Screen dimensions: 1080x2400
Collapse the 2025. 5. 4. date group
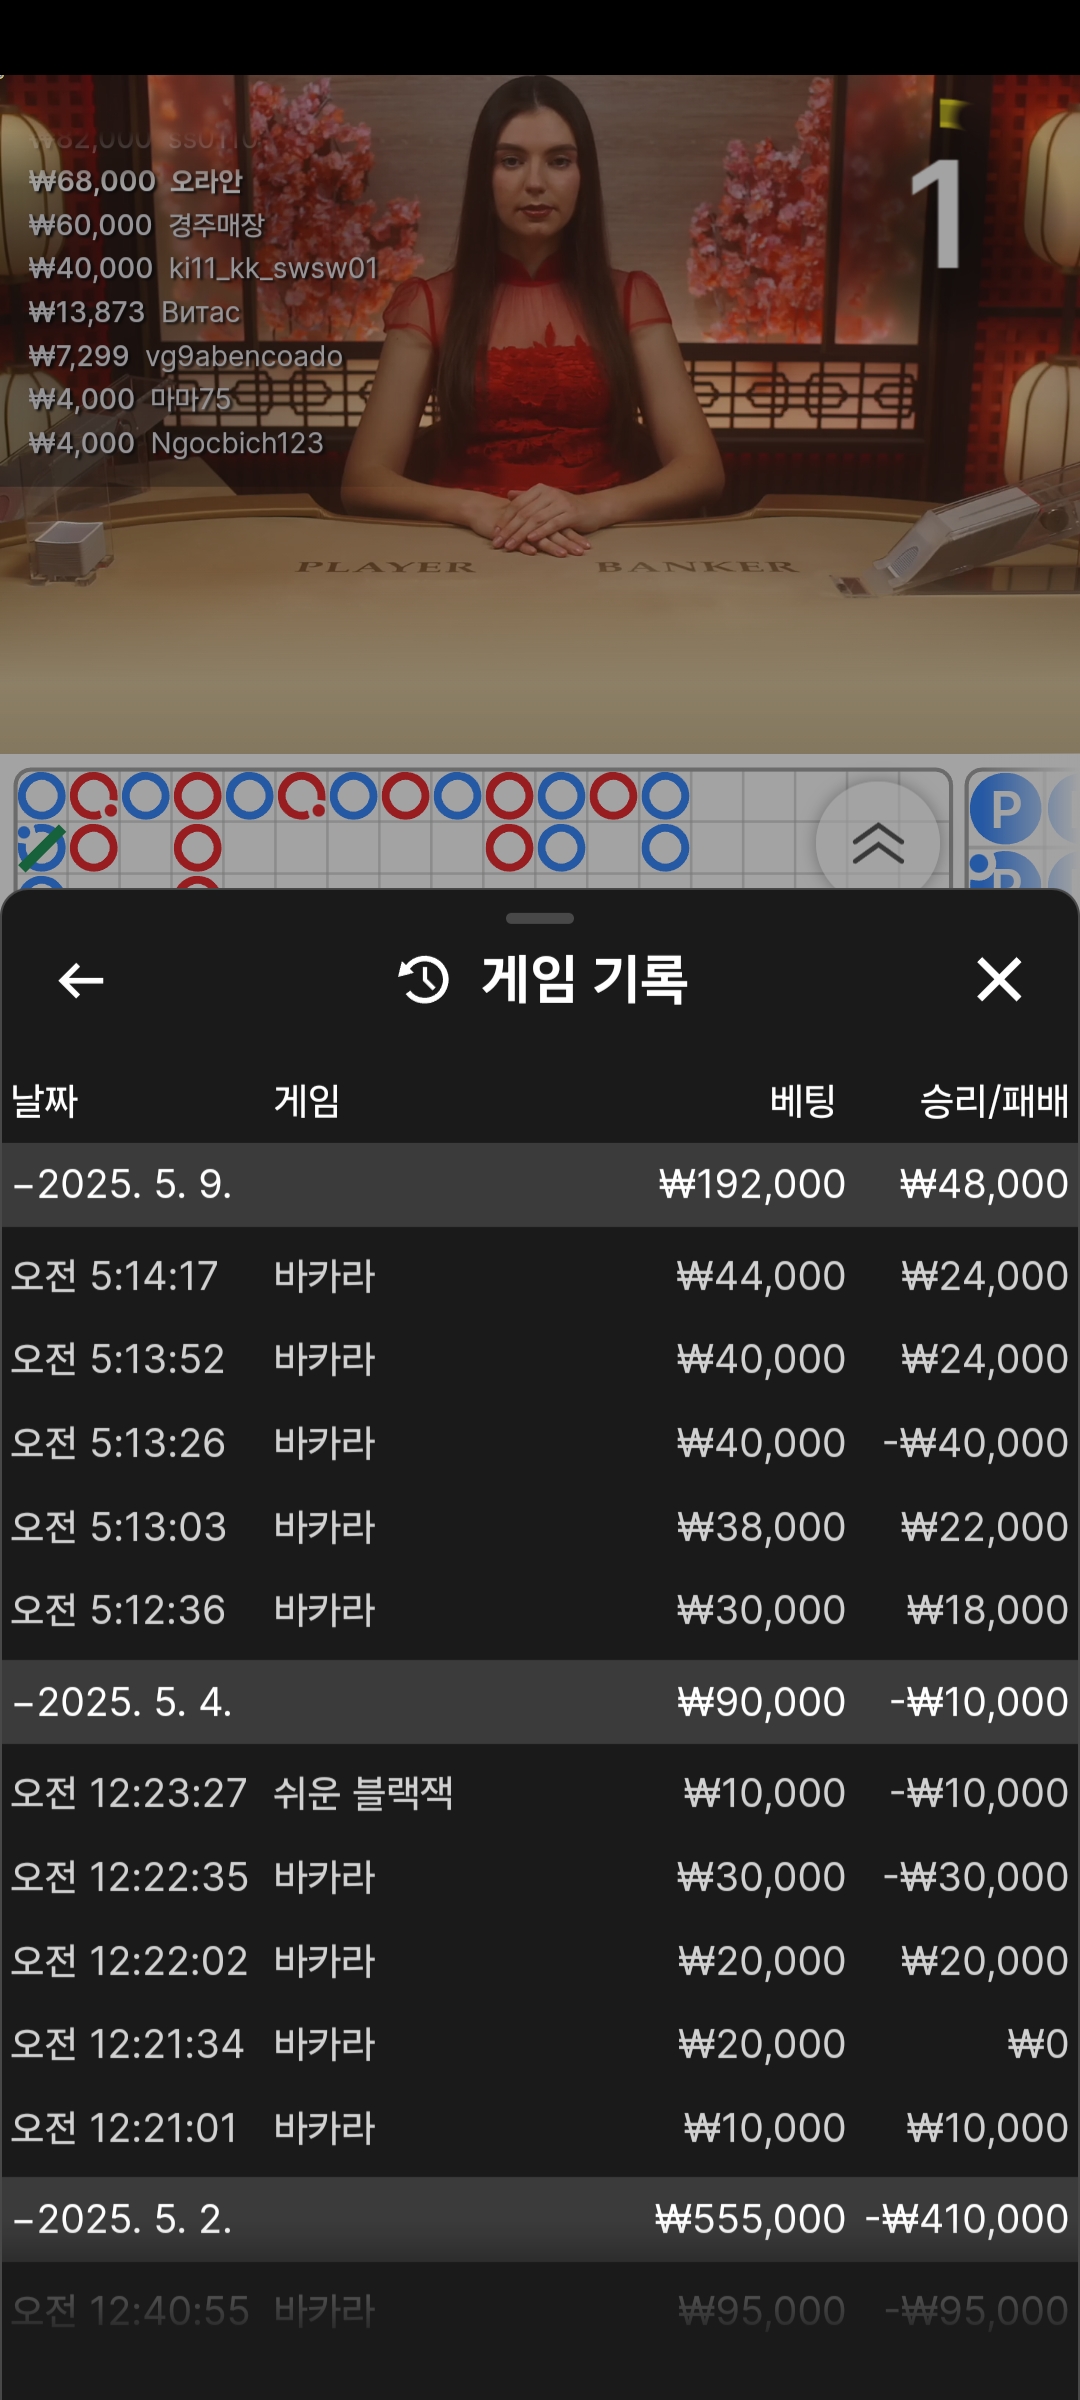click(x=540, y=1702)
